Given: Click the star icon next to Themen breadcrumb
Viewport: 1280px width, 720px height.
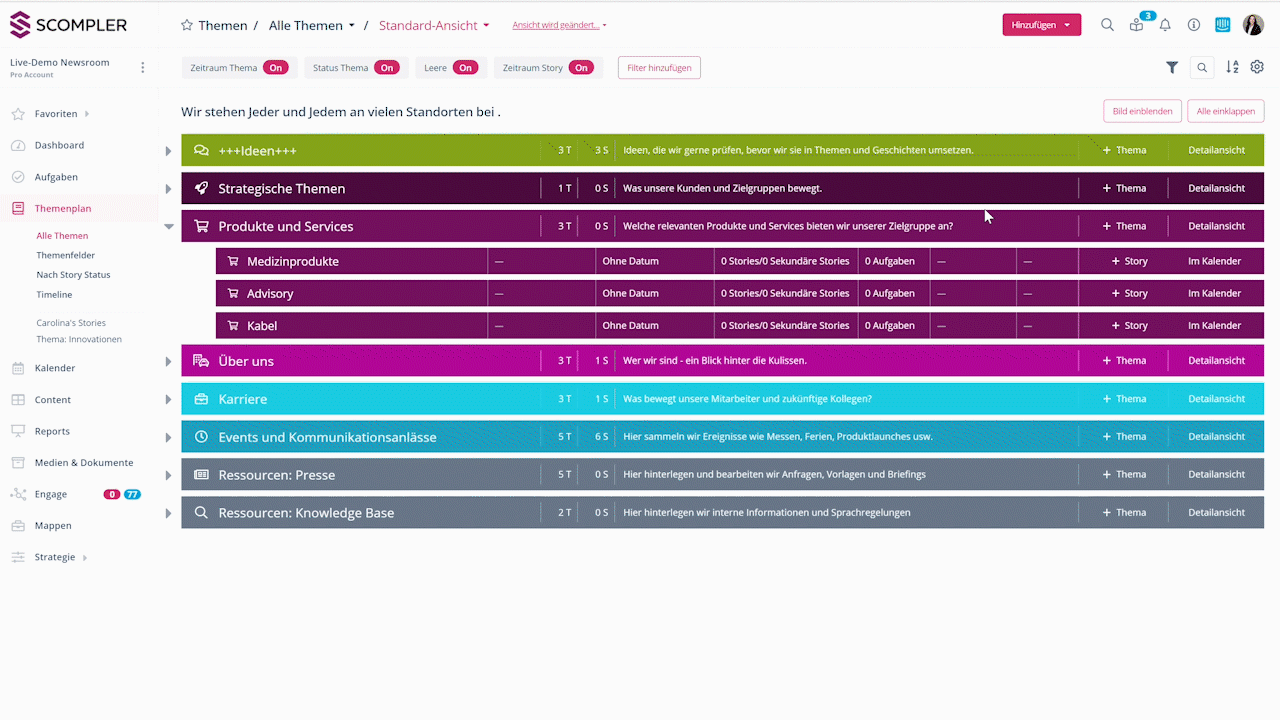Looking at the screenshot, I should click(x=187, y=25).
